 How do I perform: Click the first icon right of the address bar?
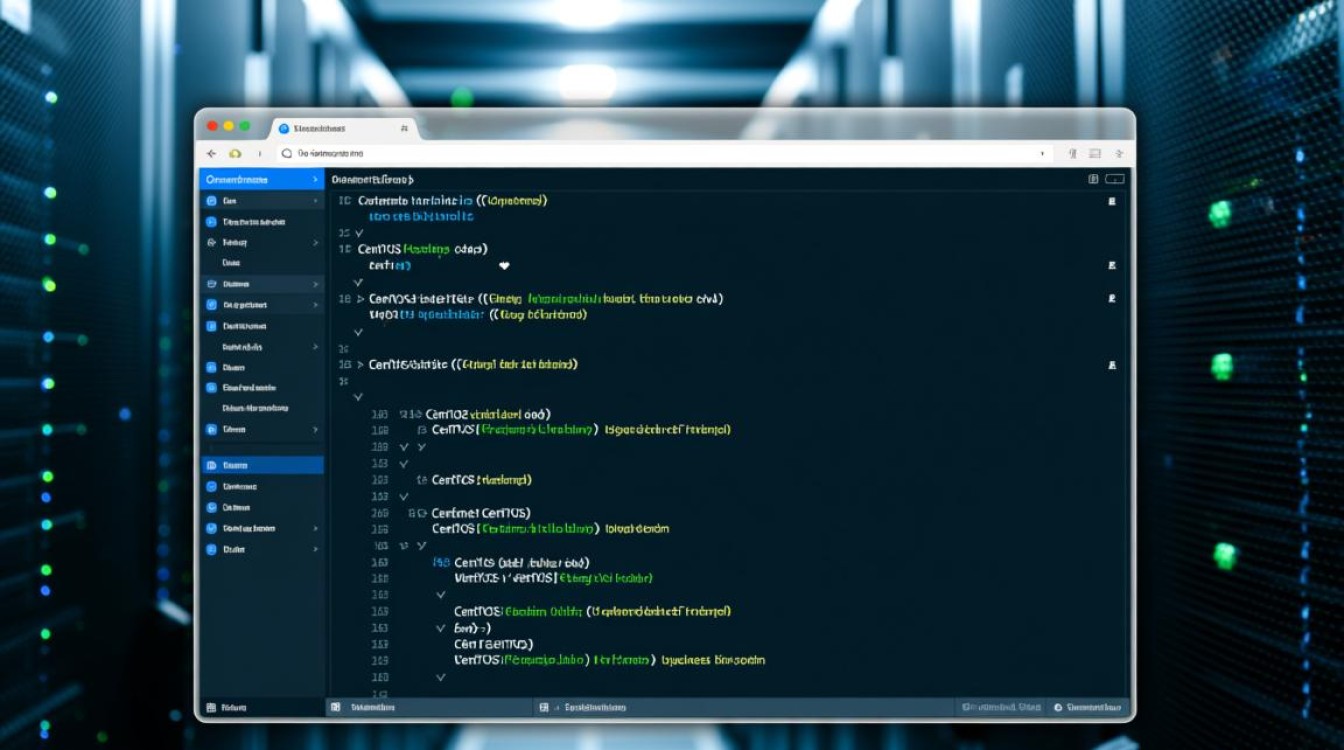(1073, 154)
